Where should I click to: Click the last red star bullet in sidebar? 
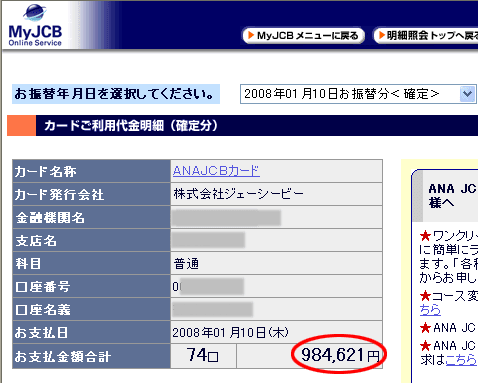coord(425,345)
